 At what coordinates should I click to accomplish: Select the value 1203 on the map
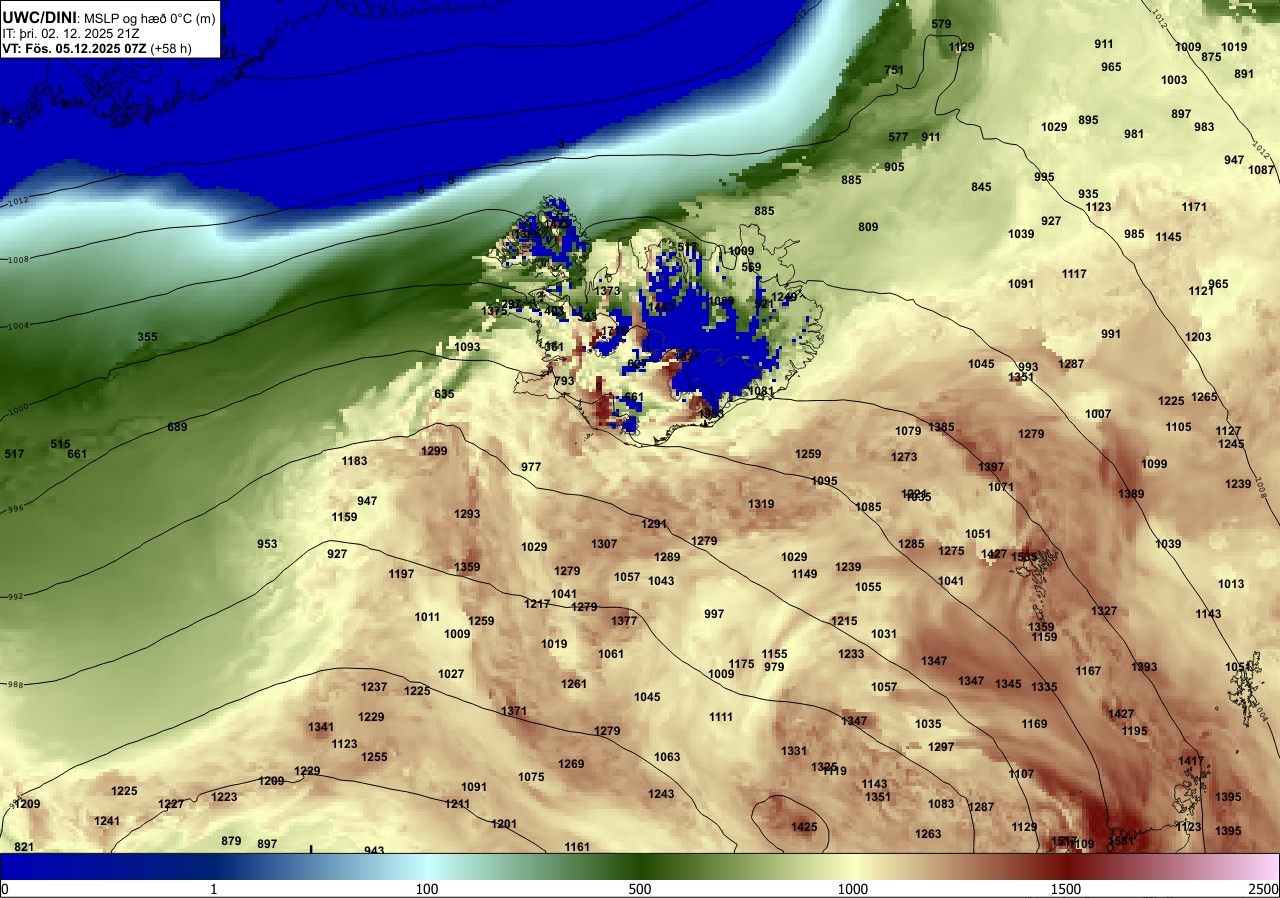tap(1198, 337)
